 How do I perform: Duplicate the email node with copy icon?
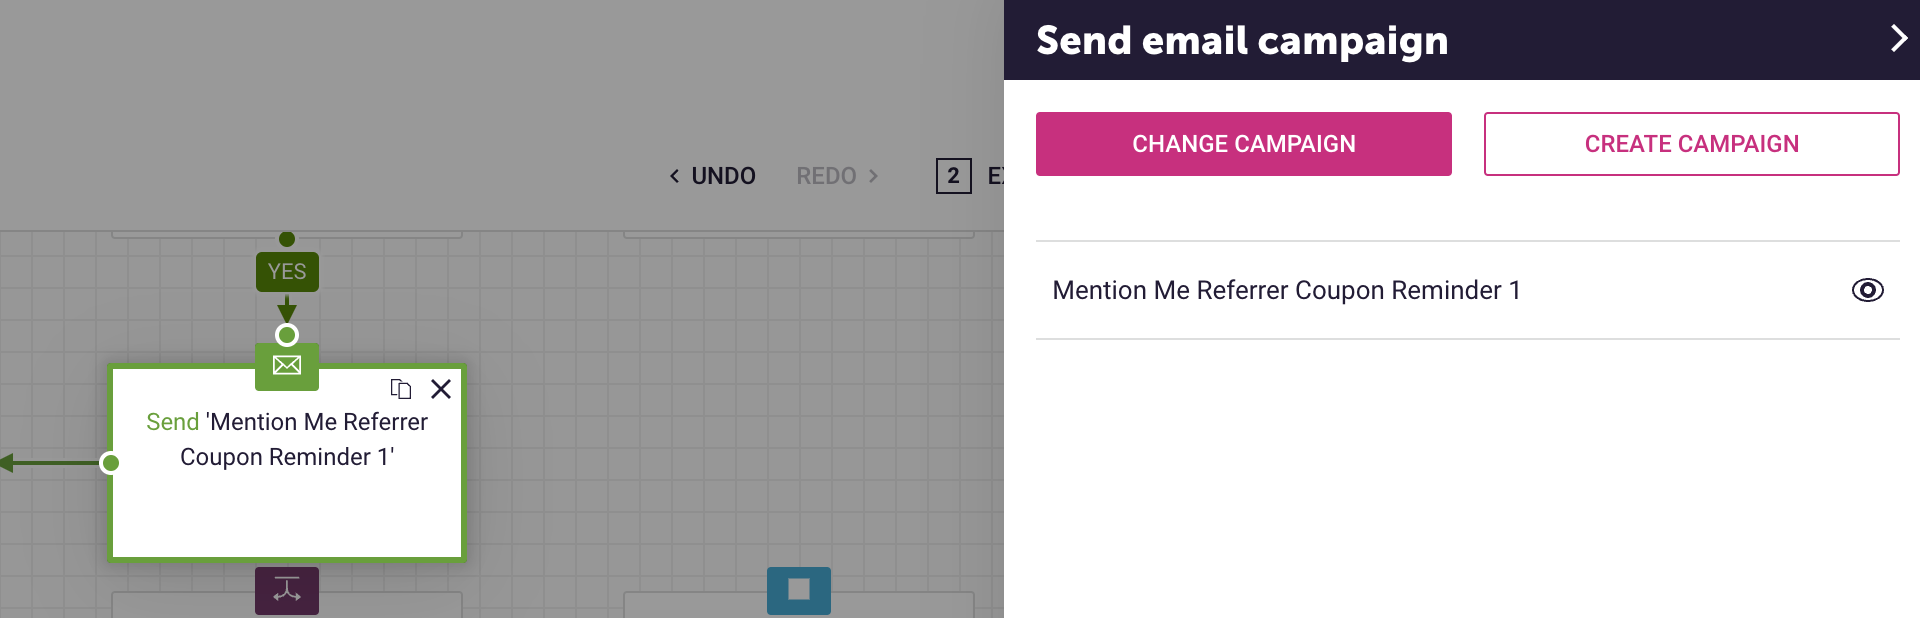(401, 389)
